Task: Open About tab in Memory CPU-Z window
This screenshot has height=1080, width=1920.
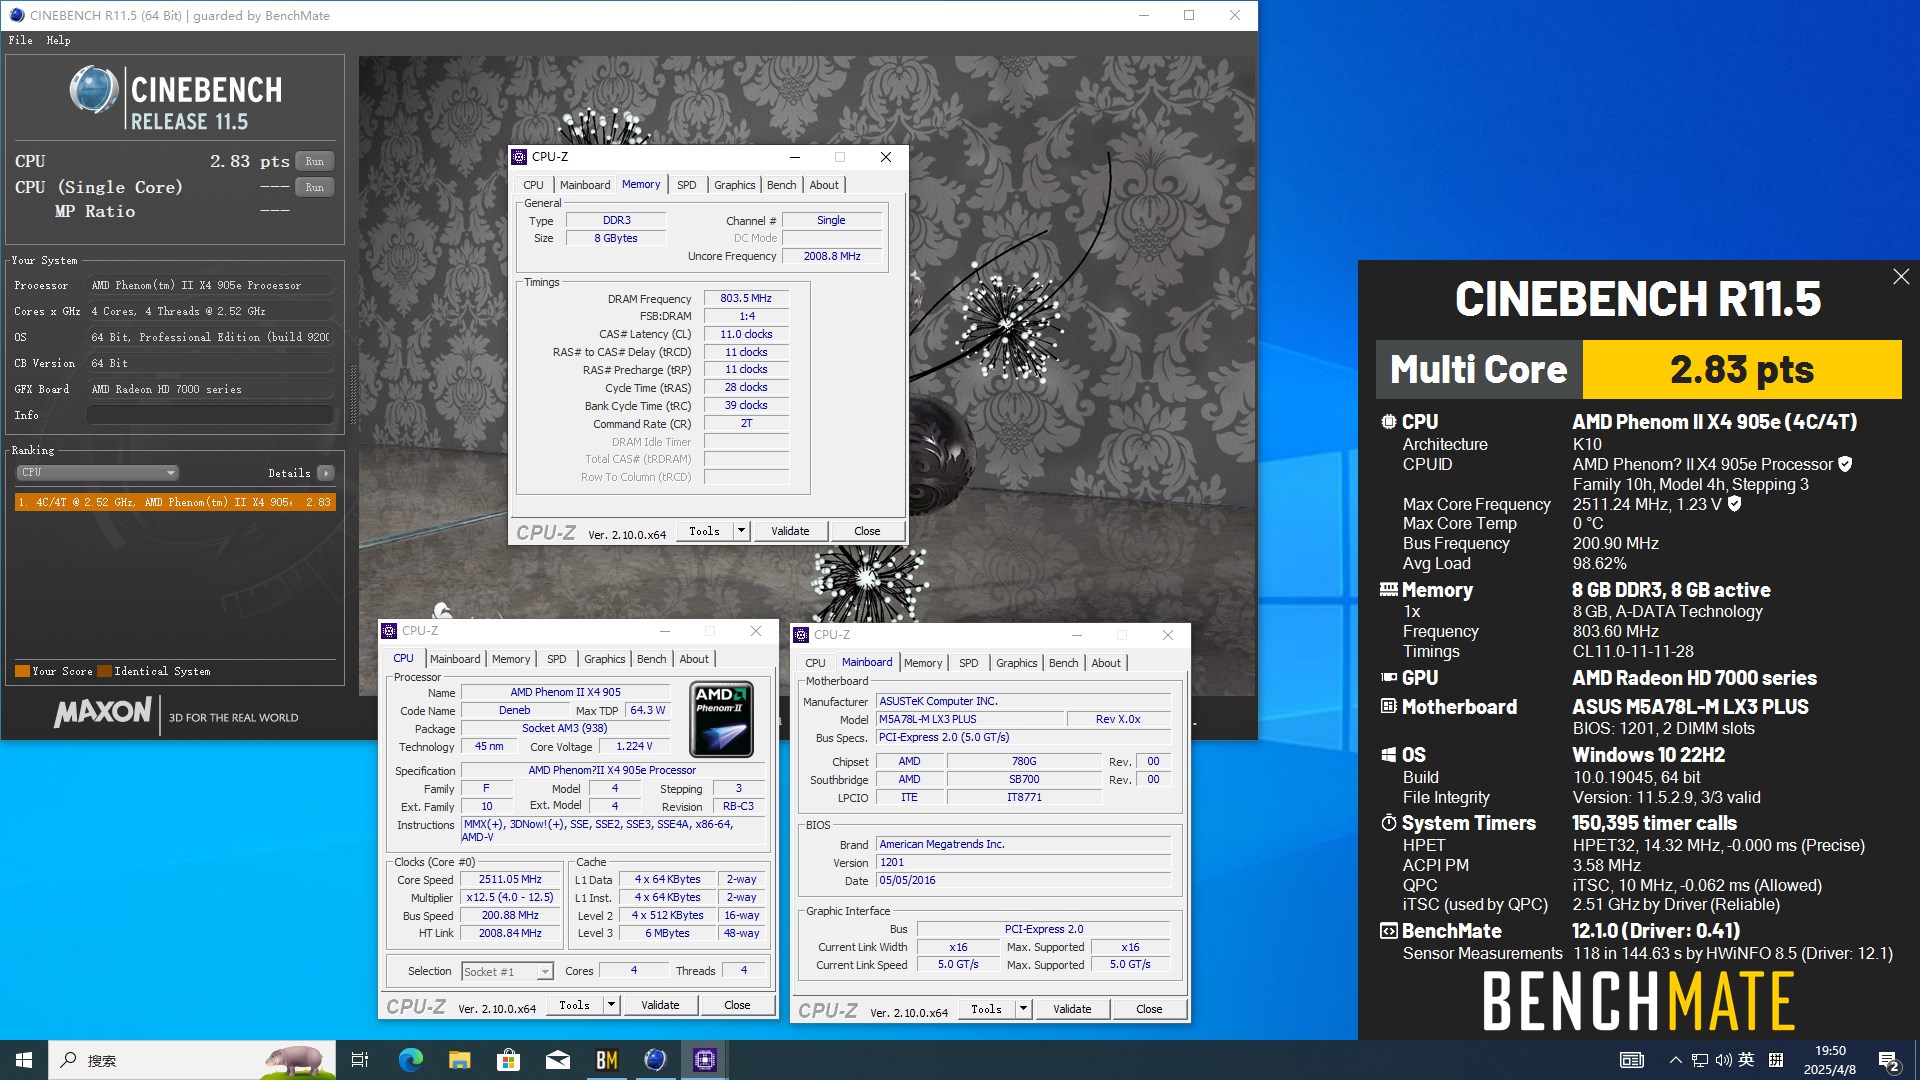Action: click(x=824, y=185)
